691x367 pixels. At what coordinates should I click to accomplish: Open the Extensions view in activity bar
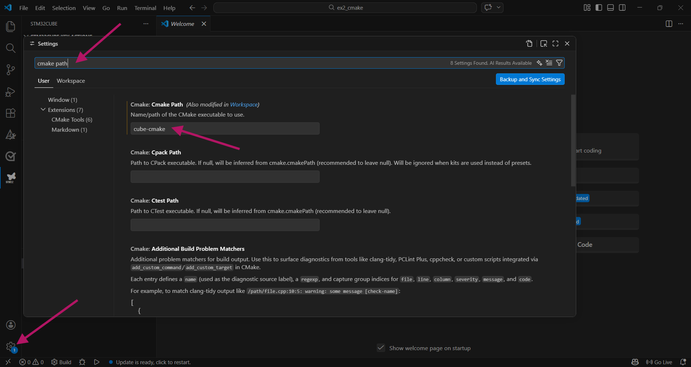point(11,113)
